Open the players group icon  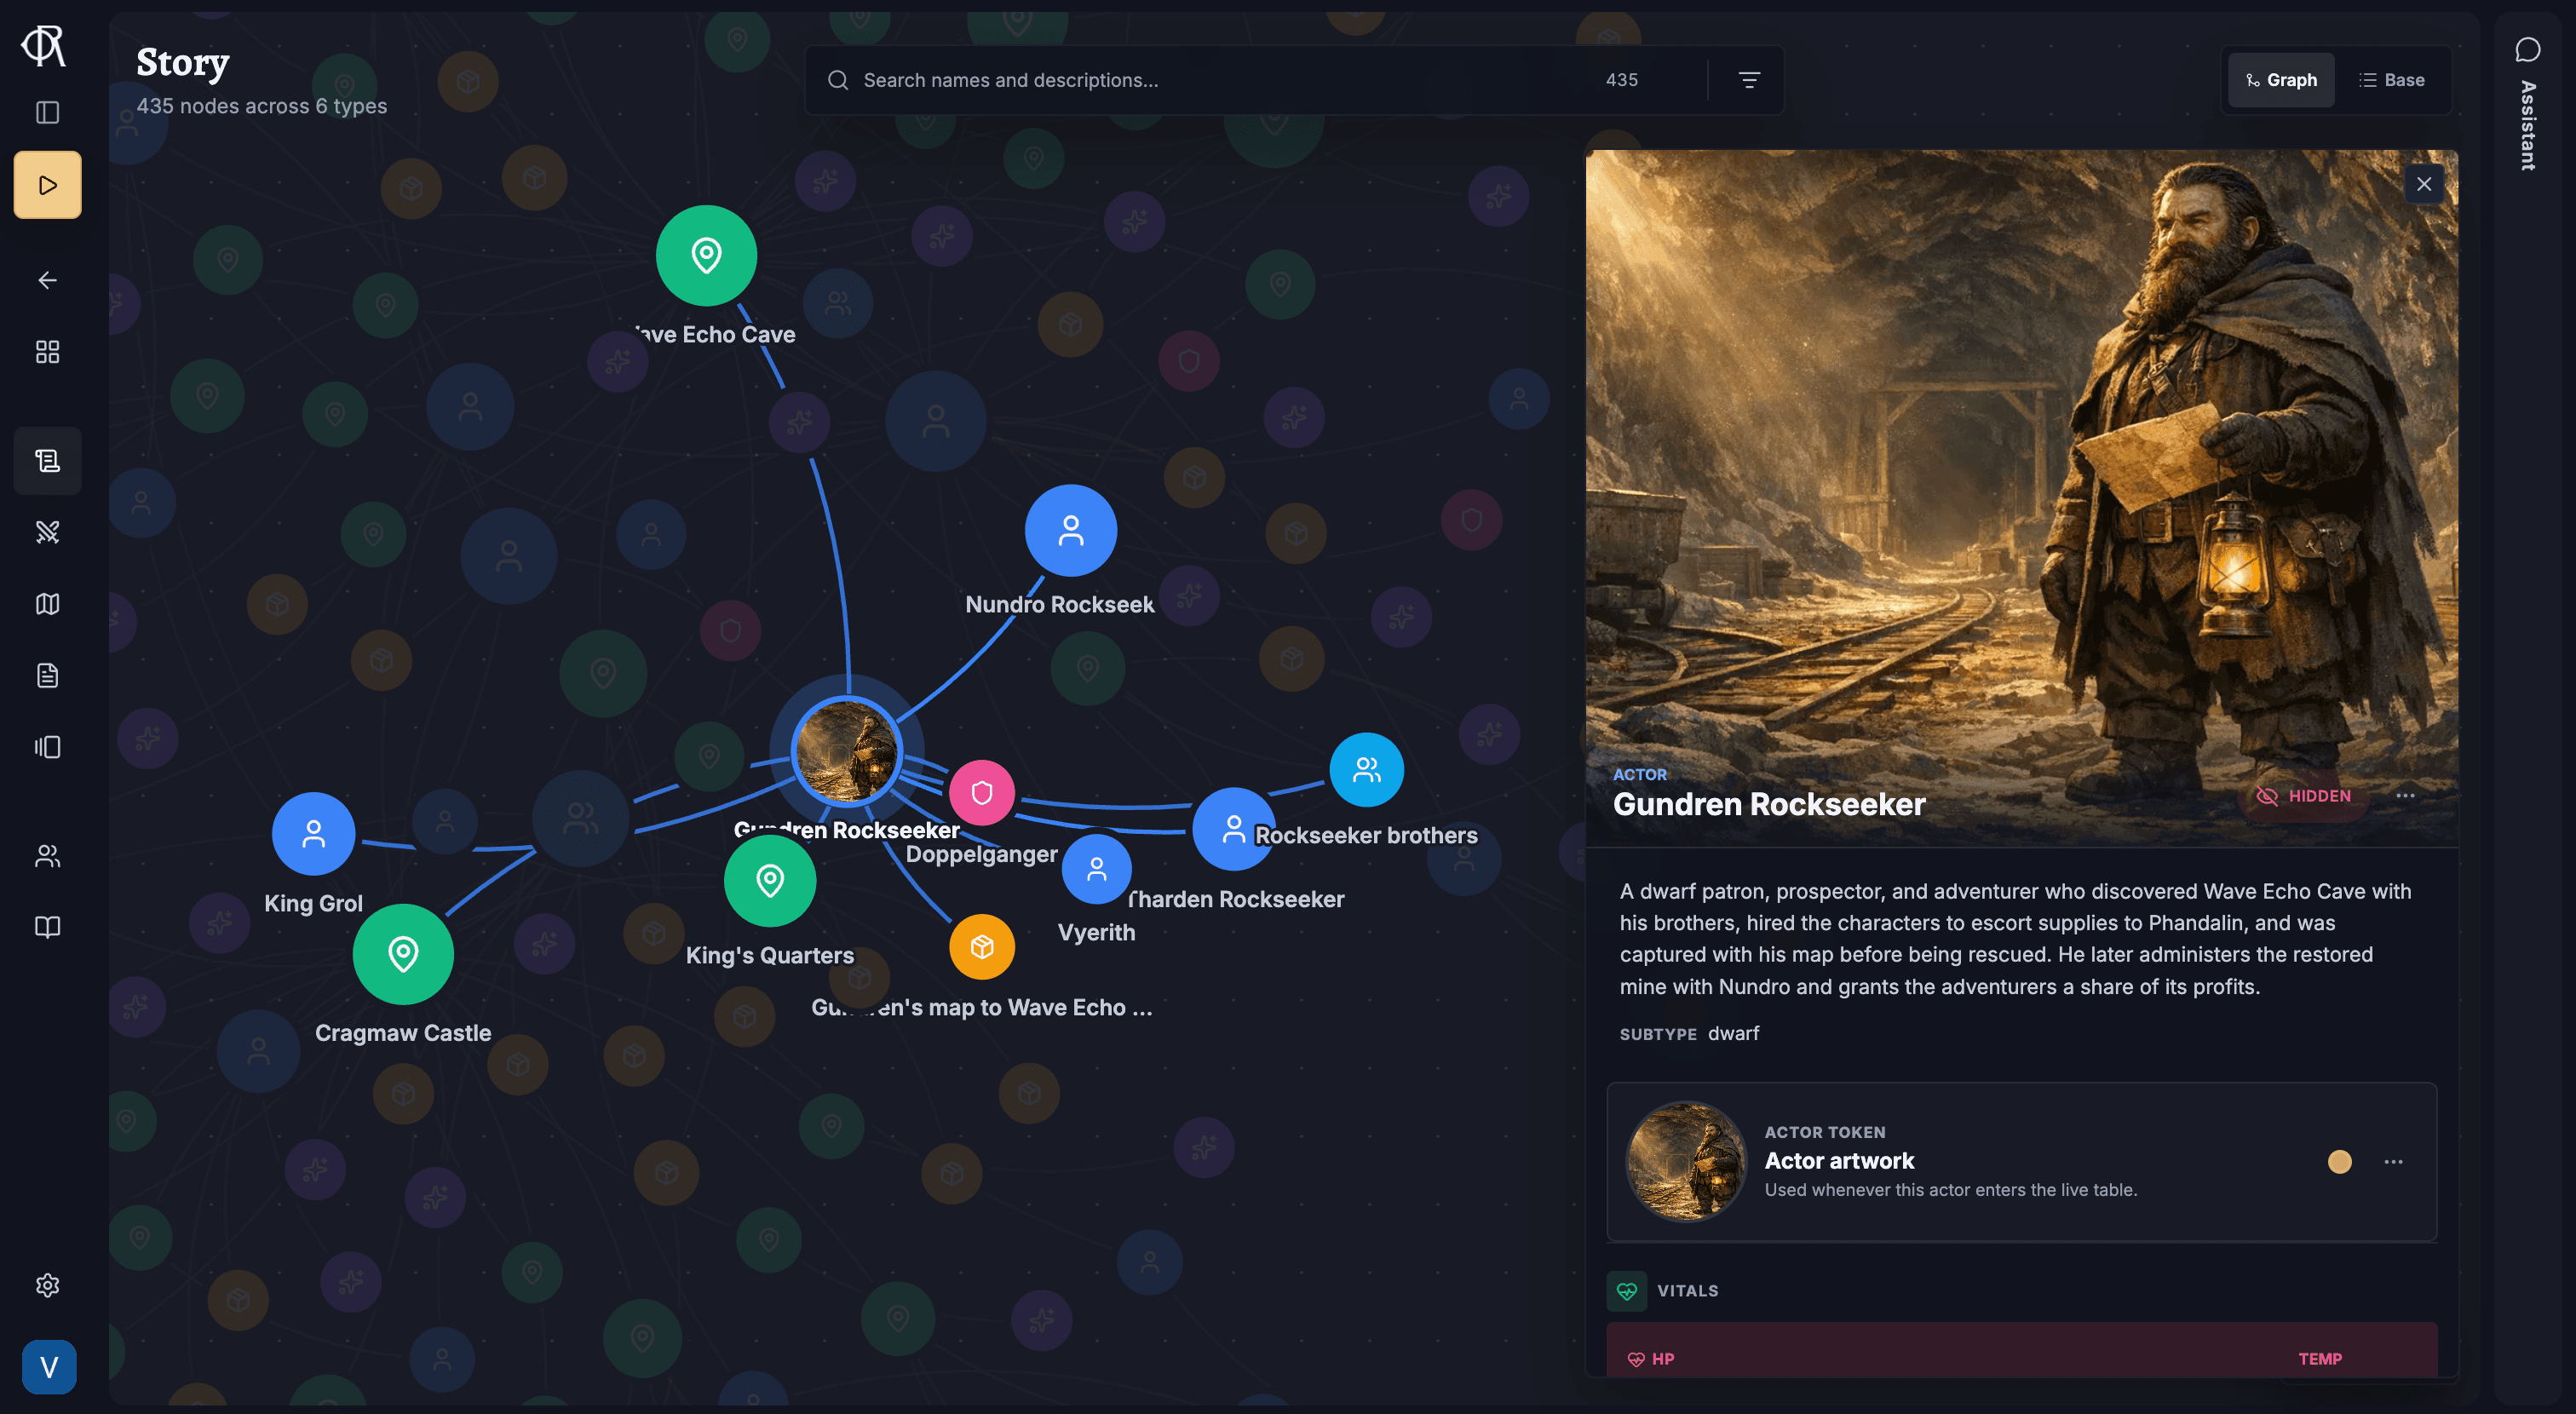click(47, 855)
